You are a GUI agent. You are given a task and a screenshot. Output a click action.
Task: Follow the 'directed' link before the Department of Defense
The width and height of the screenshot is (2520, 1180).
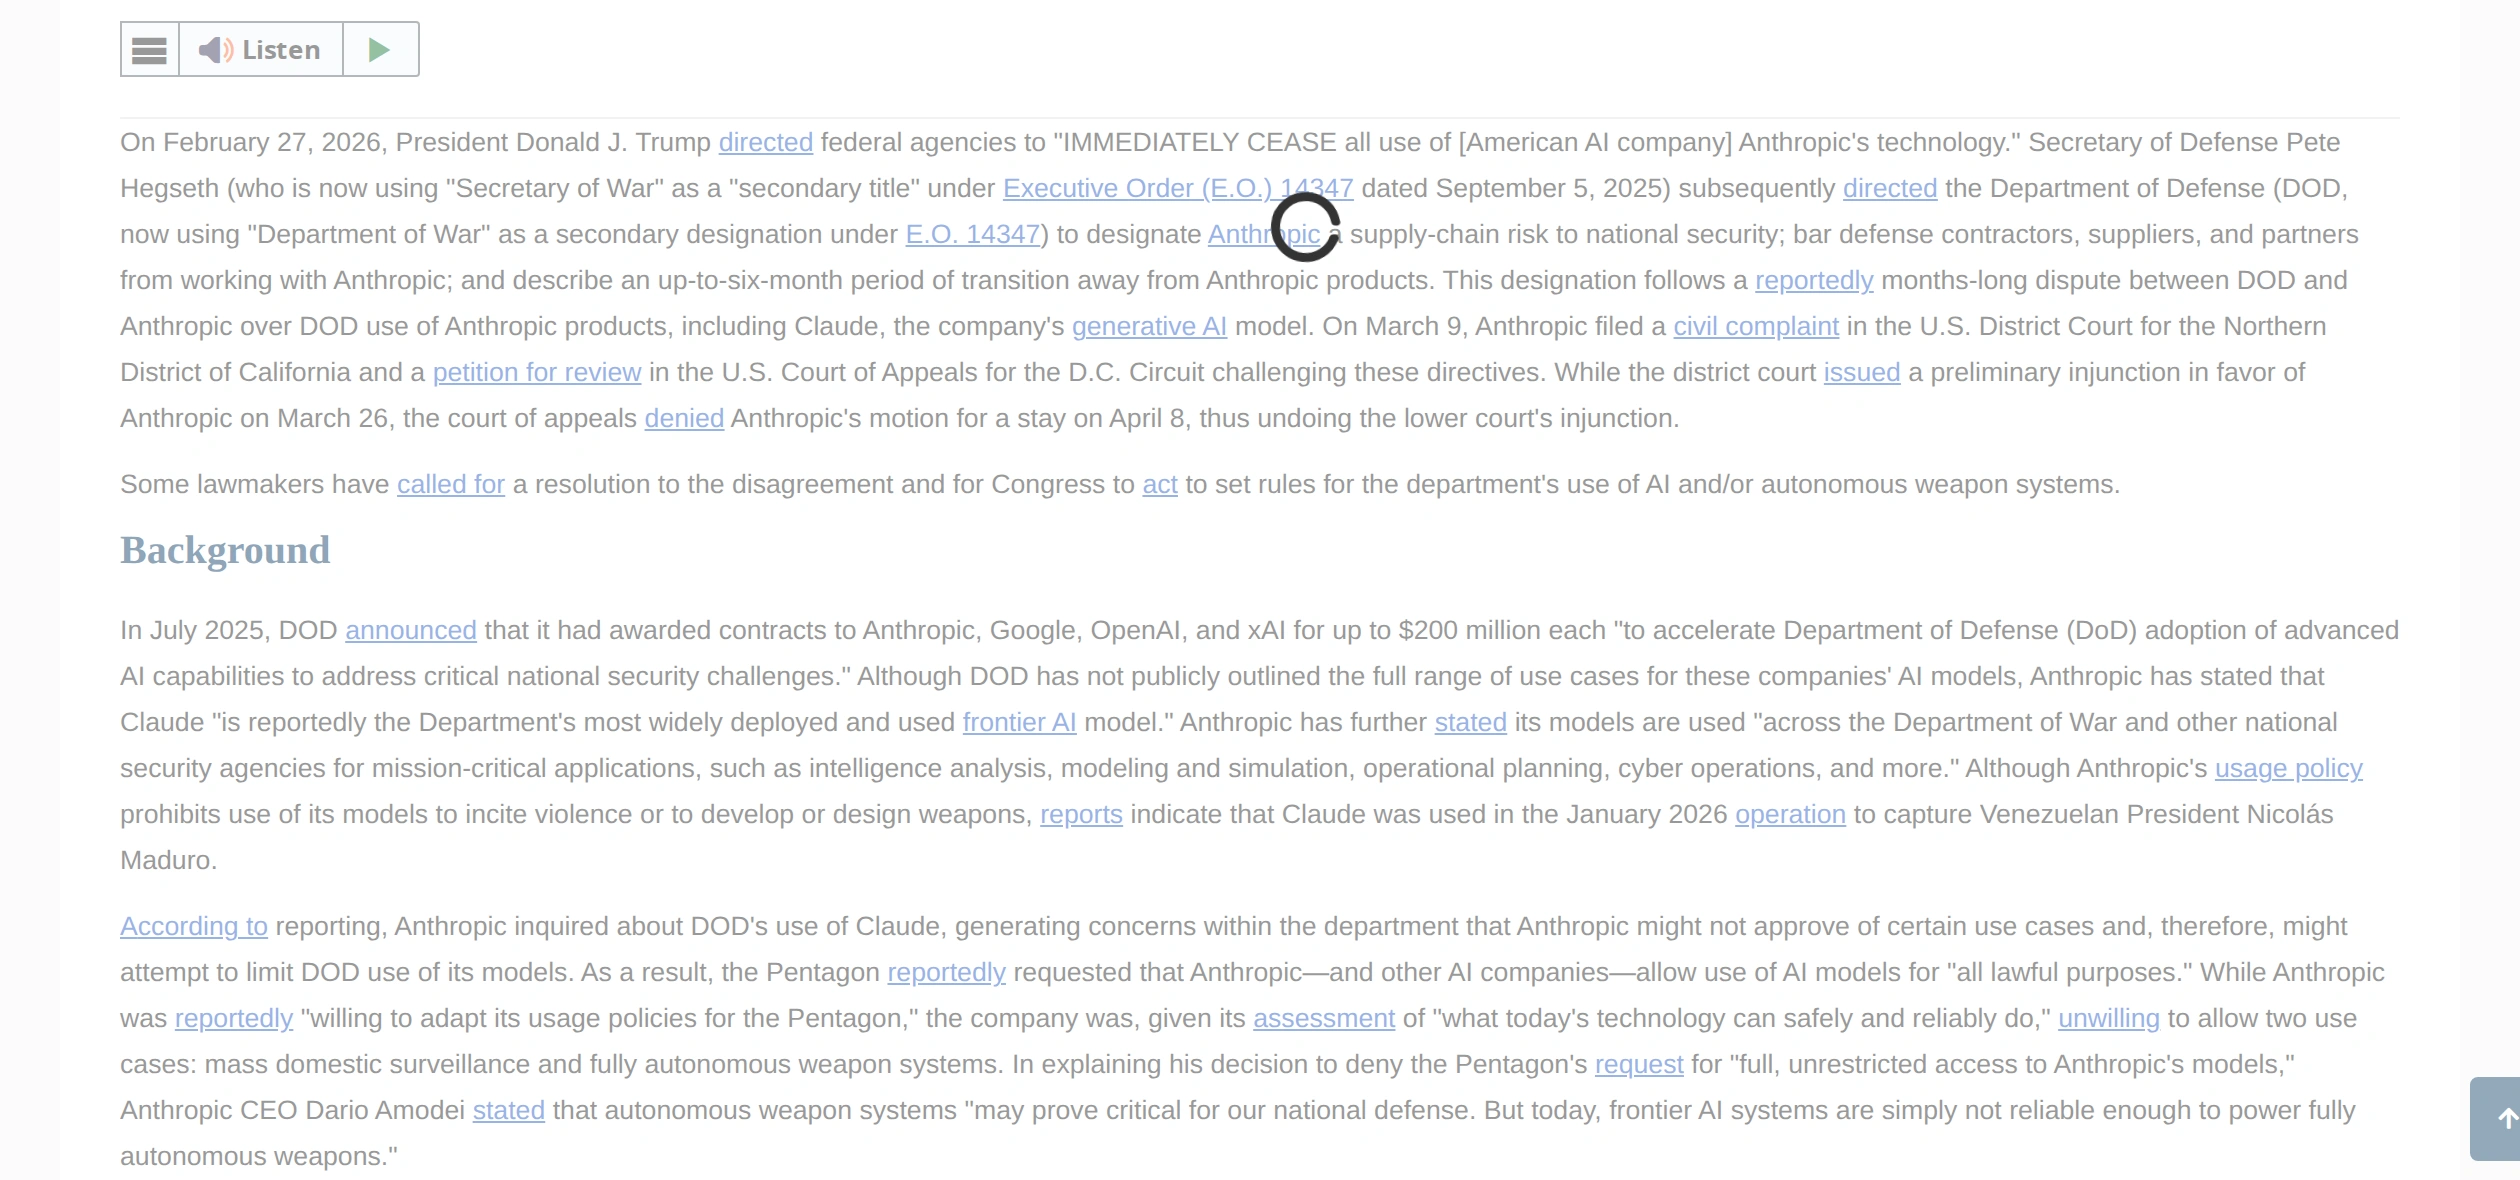coord(1890,188)
